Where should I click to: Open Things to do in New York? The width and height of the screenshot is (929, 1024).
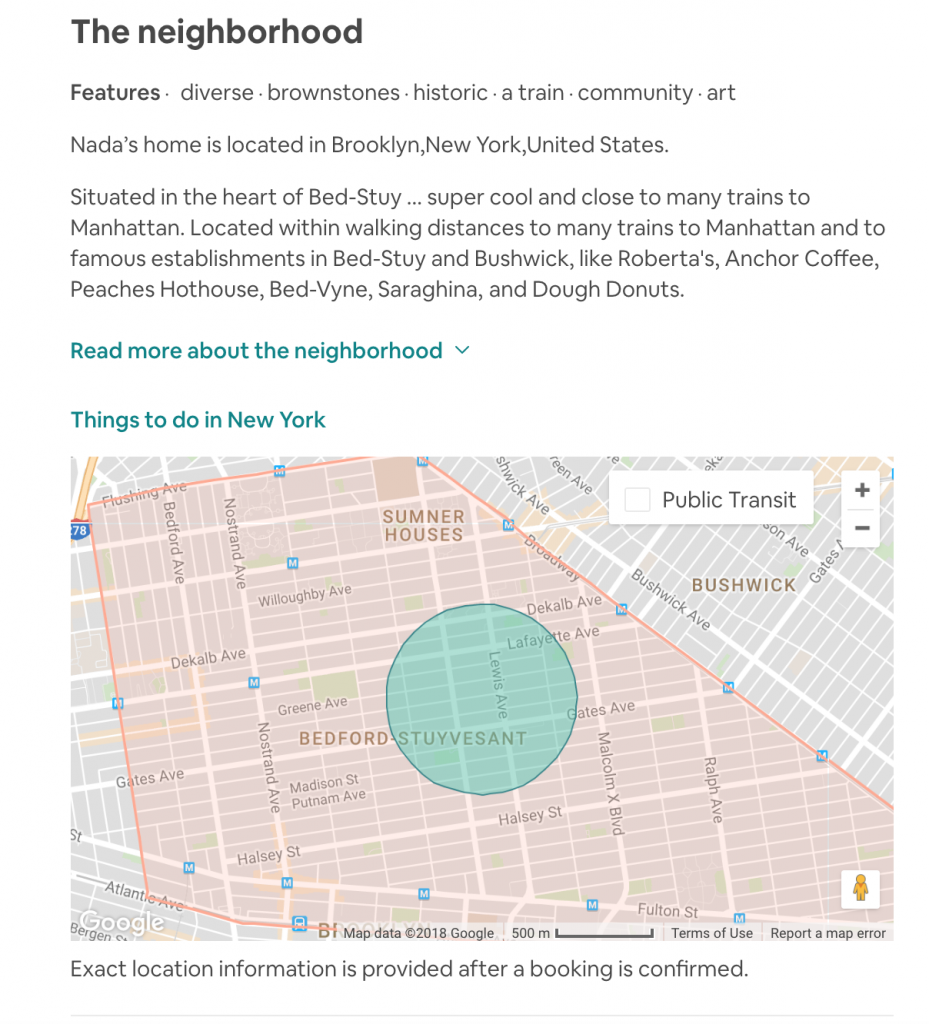pyautogui.click(x=198, y=420)
